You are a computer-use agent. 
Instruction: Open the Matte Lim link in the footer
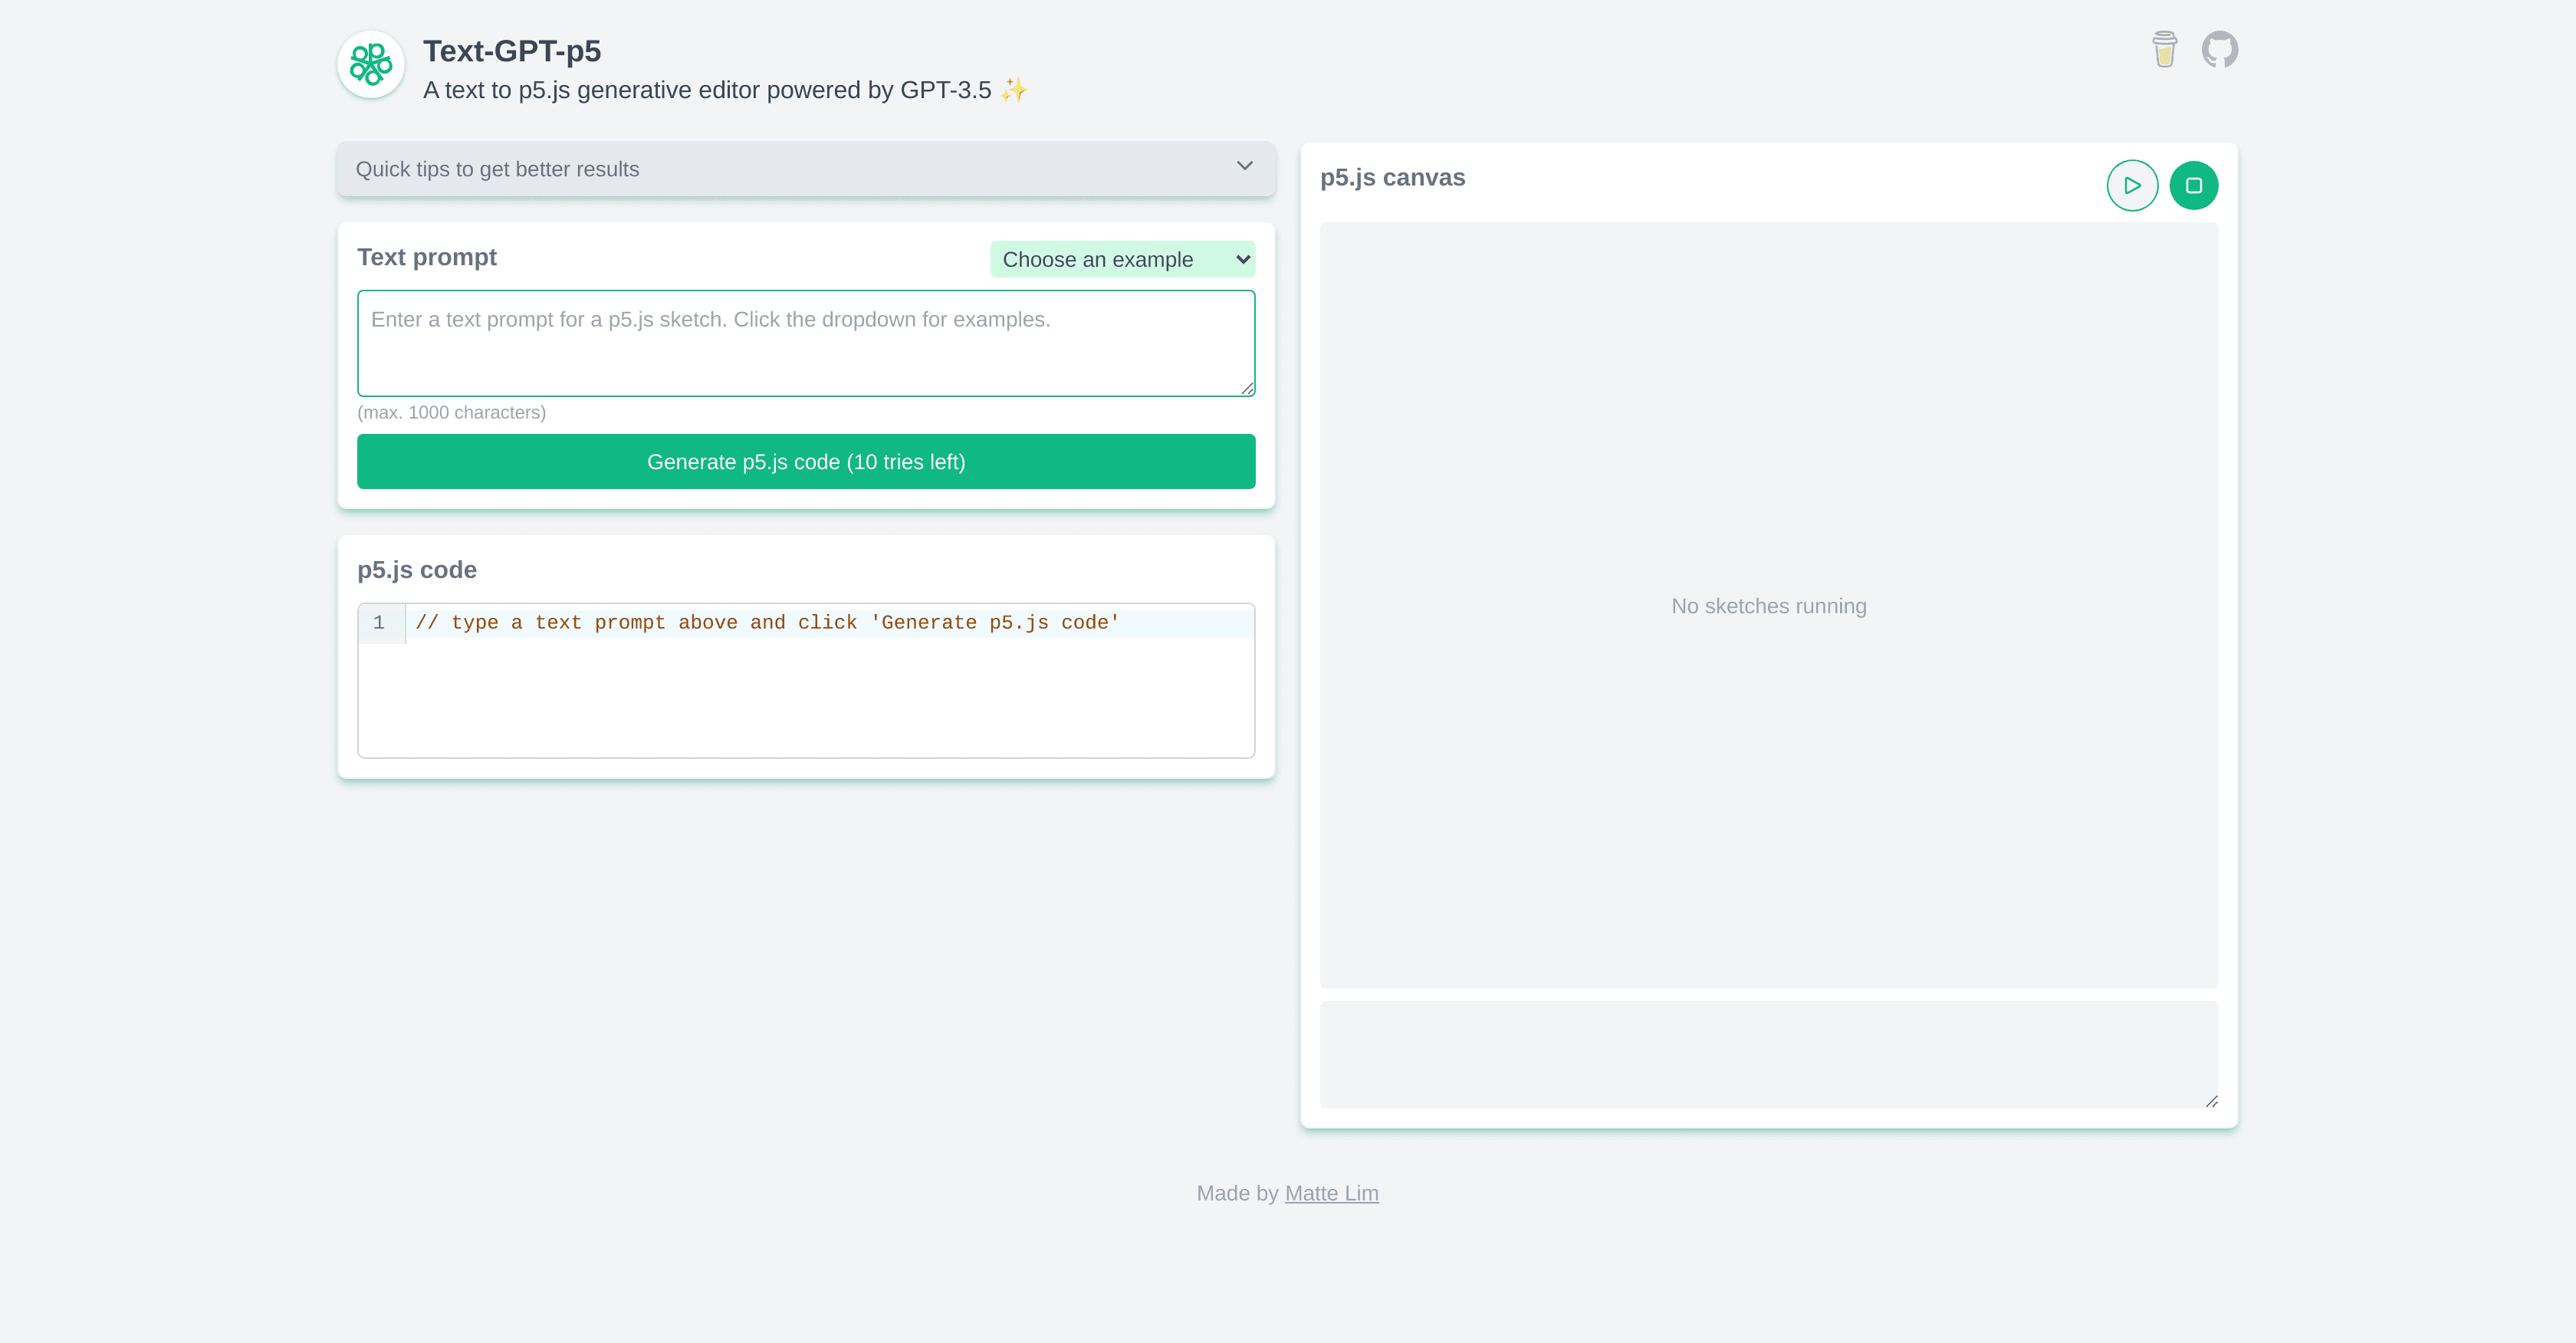tap(1331, 1193)
